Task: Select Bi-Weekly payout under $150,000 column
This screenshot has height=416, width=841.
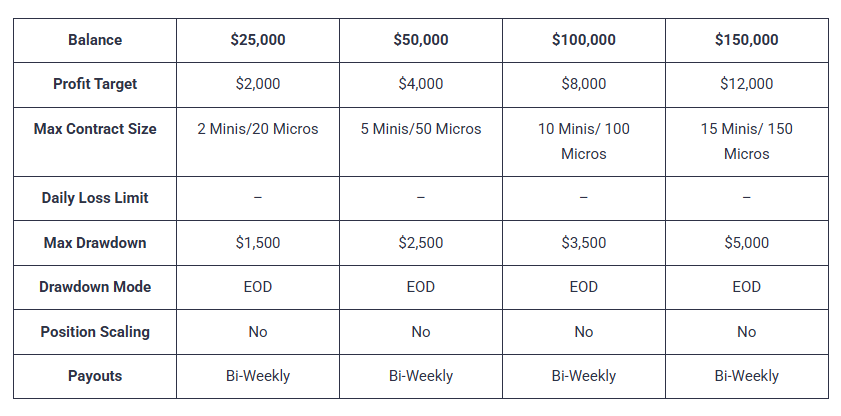Action: [747, 376]
